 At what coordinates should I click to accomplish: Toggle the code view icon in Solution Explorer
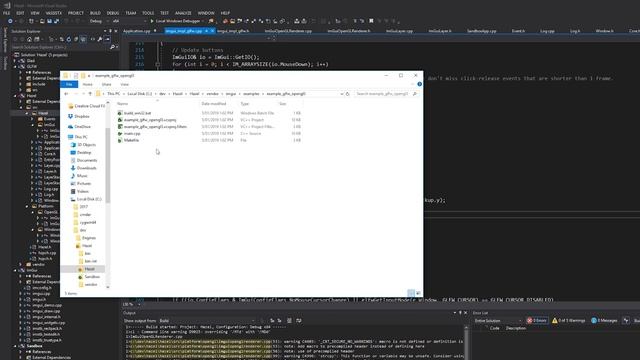pyautogui.click(x=93, y=39)
